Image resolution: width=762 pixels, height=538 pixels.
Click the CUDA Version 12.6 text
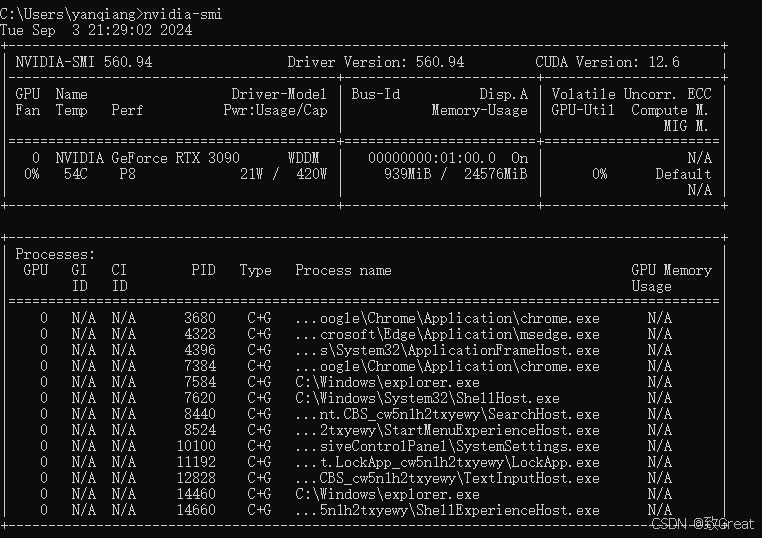607,62
